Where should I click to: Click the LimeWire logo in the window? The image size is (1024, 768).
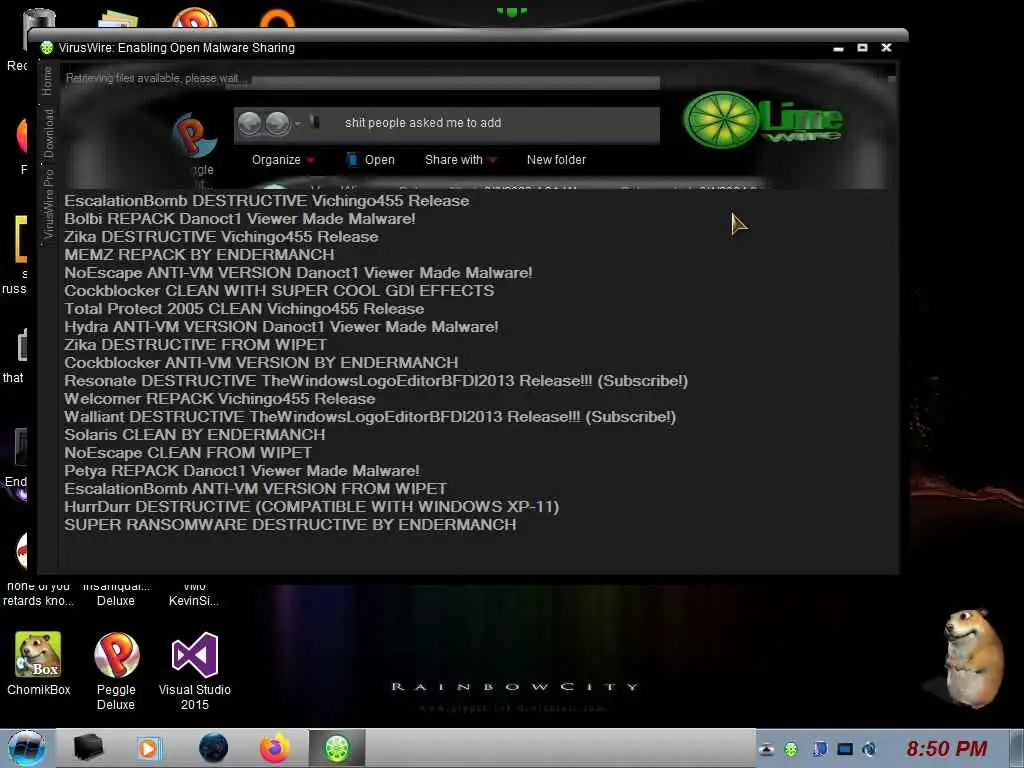[x=762, y=120]
